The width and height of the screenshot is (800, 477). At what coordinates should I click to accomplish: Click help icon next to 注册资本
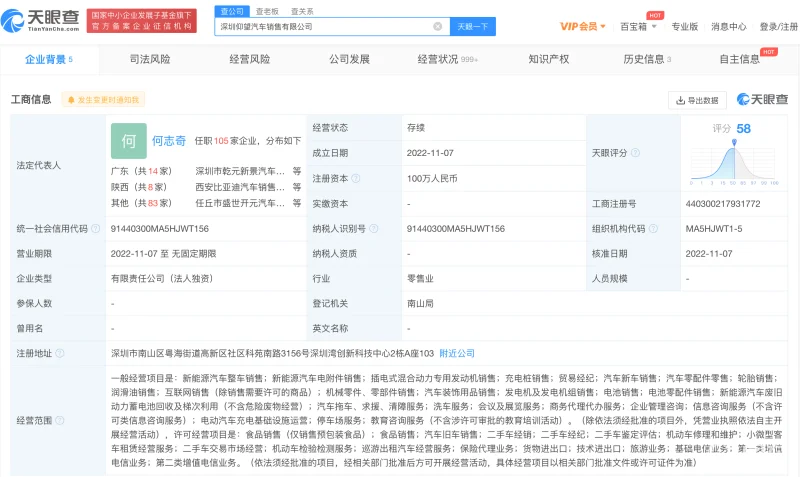(356, 178)
